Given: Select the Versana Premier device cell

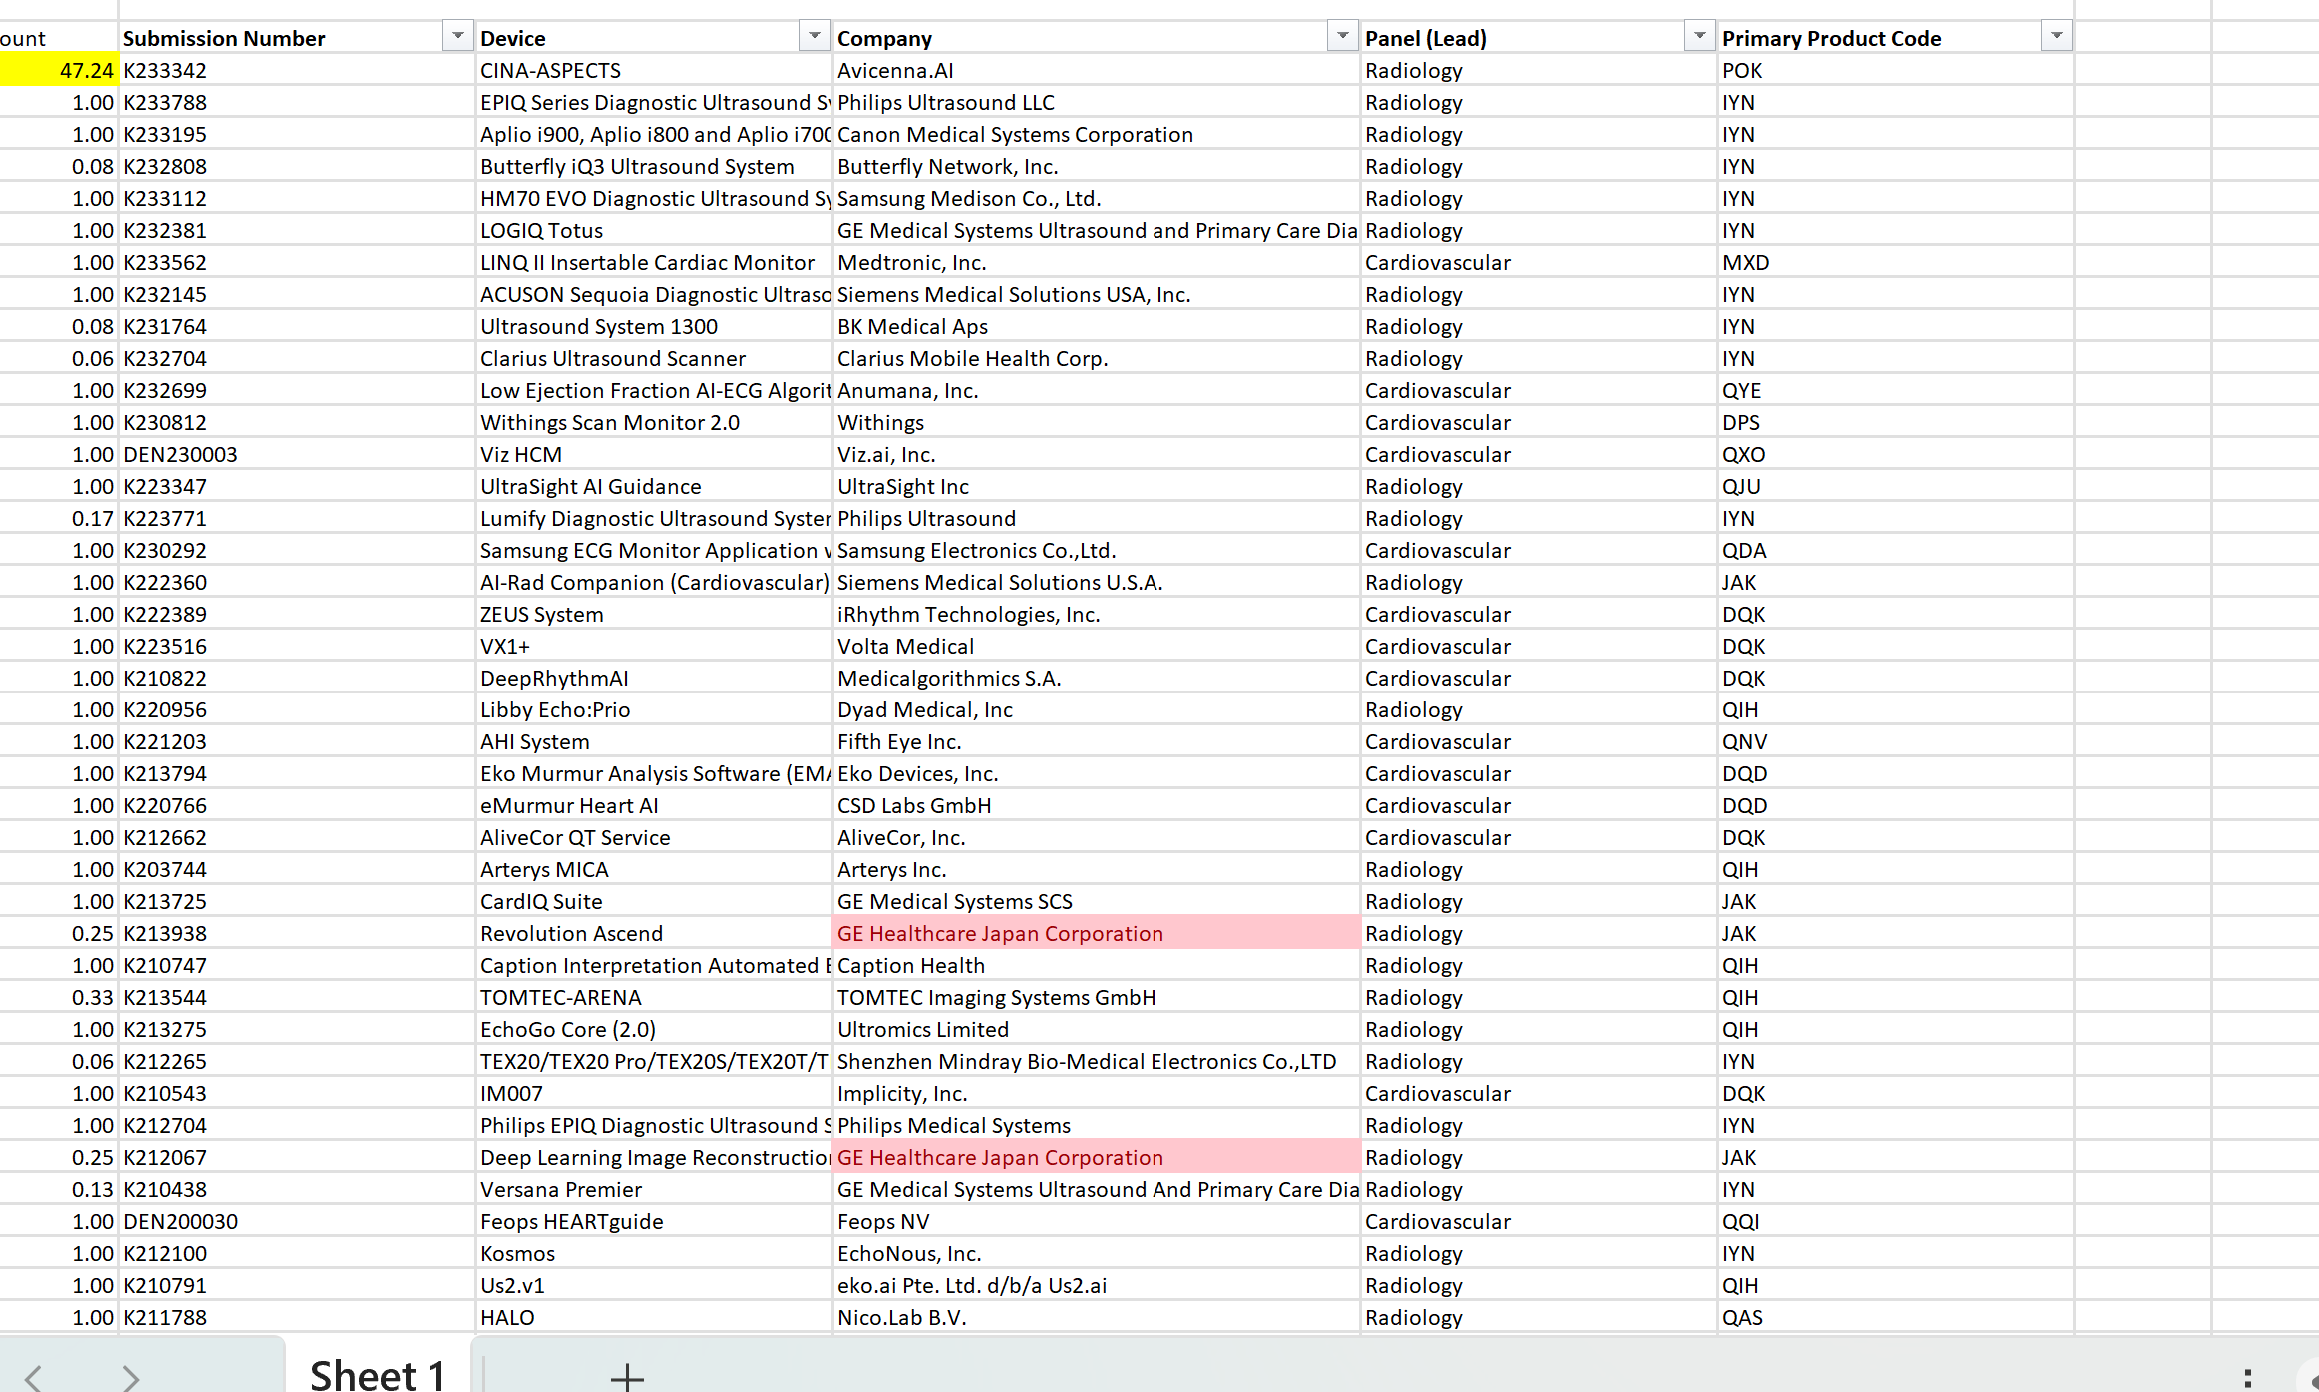Looking at the screenshot, I should pyautogui.click(x=654, y=1189).
